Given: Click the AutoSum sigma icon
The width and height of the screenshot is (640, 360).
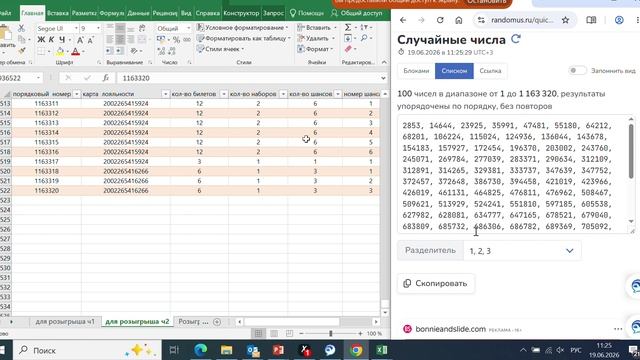Looking at the screenshot, I should (x=348, y=27).
